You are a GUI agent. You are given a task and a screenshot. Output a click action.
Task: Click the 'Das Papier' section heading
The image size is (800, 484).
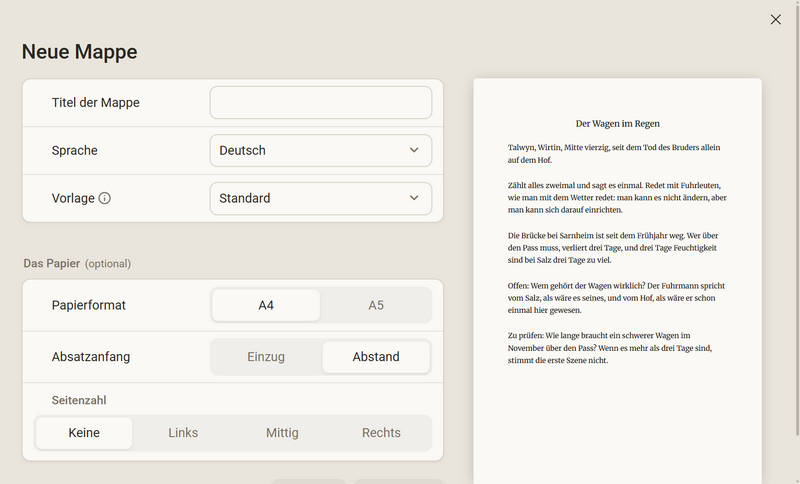52,263
